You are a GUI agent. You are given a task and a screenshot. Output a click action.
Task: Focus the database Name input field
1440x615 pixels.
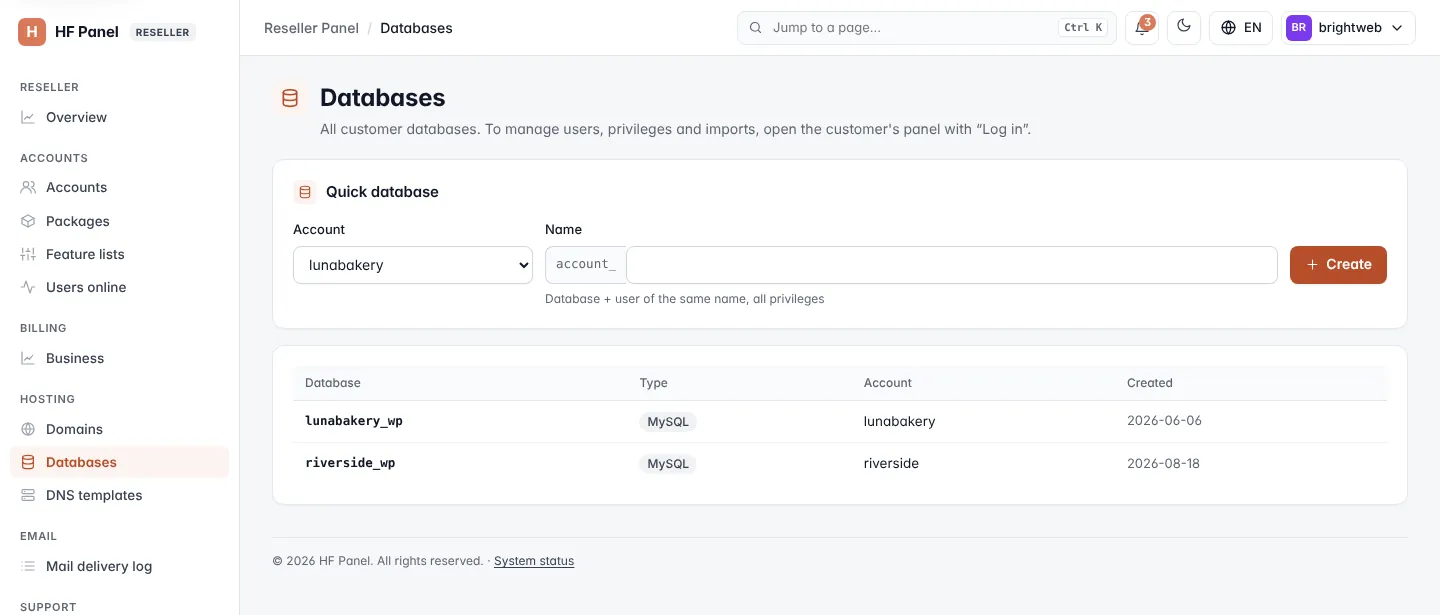pos(951,265)
